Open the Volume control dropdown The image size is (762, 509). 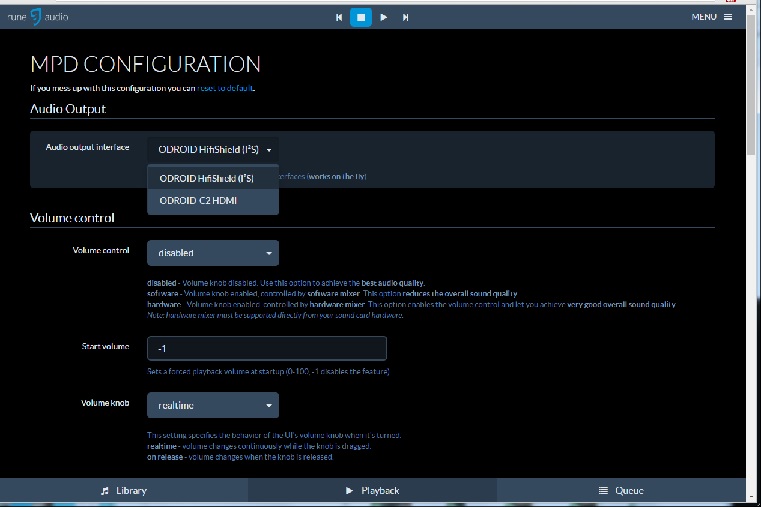(x=213, y=253)
